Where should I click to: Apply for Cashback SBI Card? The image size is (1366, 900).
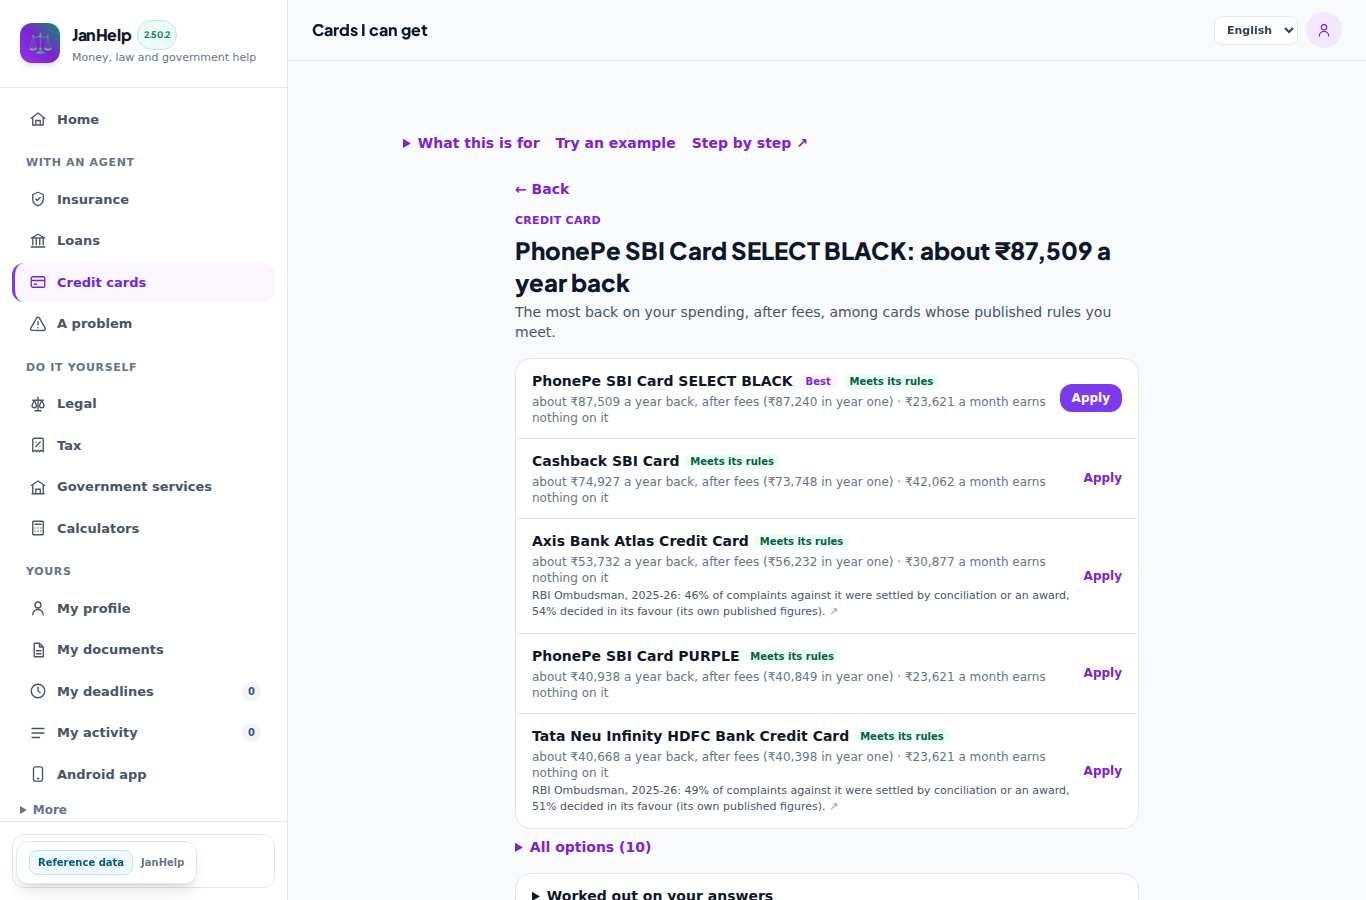1103,478
